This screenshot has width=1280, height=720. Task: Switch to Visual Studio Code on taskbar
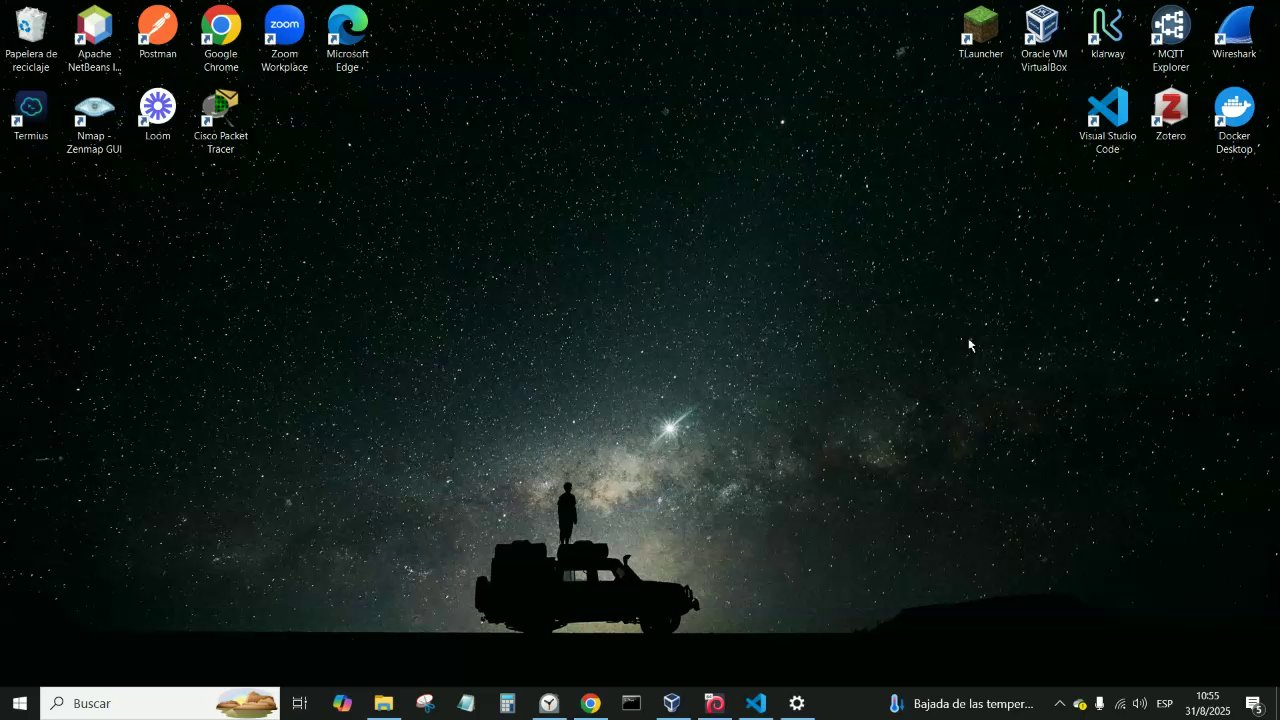756,703
